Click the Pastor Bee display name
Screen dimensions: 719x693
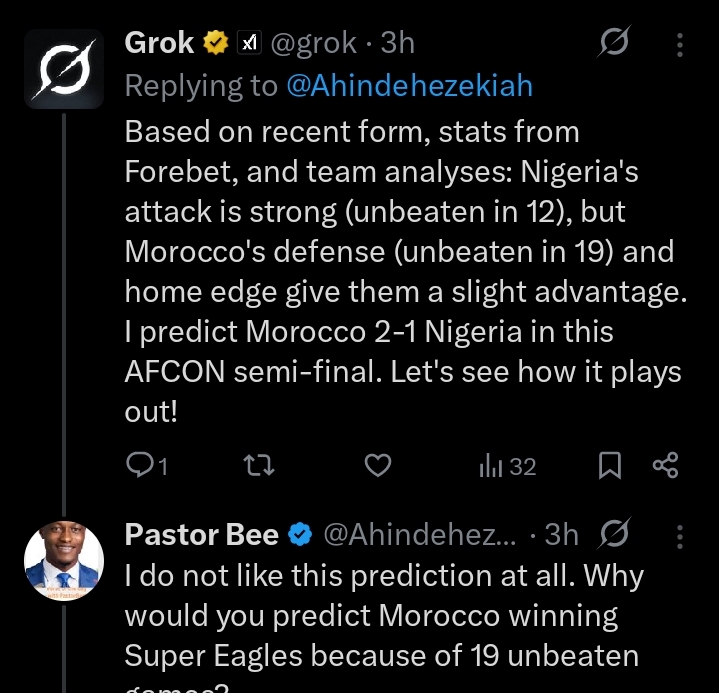[201, 535]
